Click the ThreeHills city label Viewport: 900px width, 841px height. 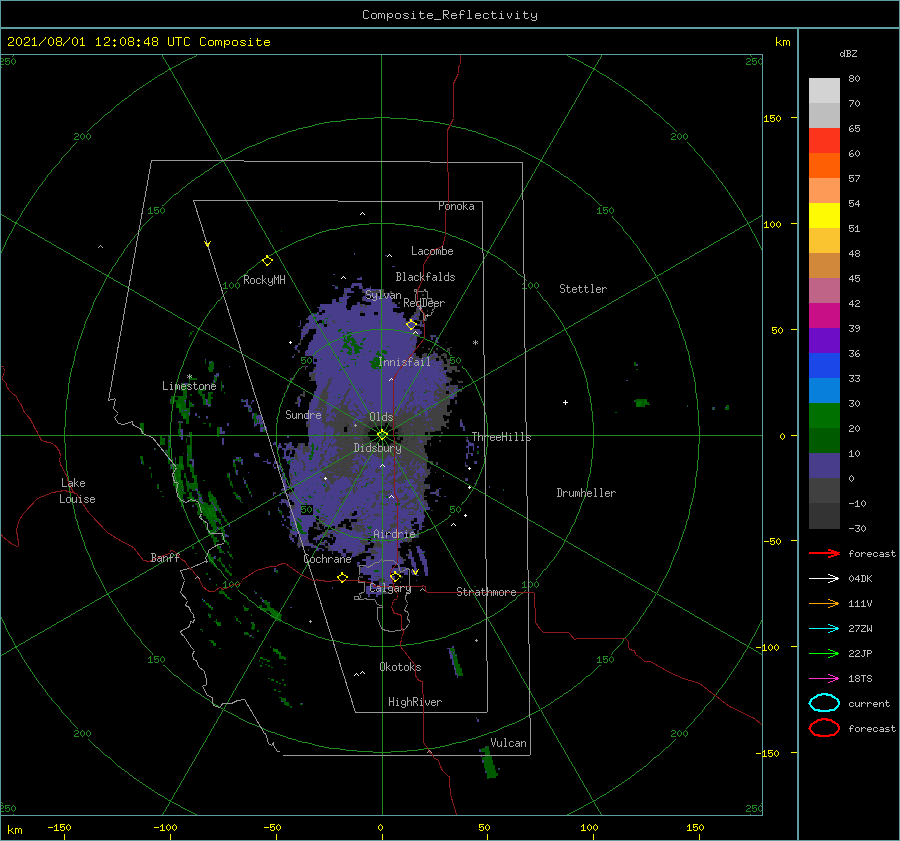pyautogui.click(x=502, y=437)
